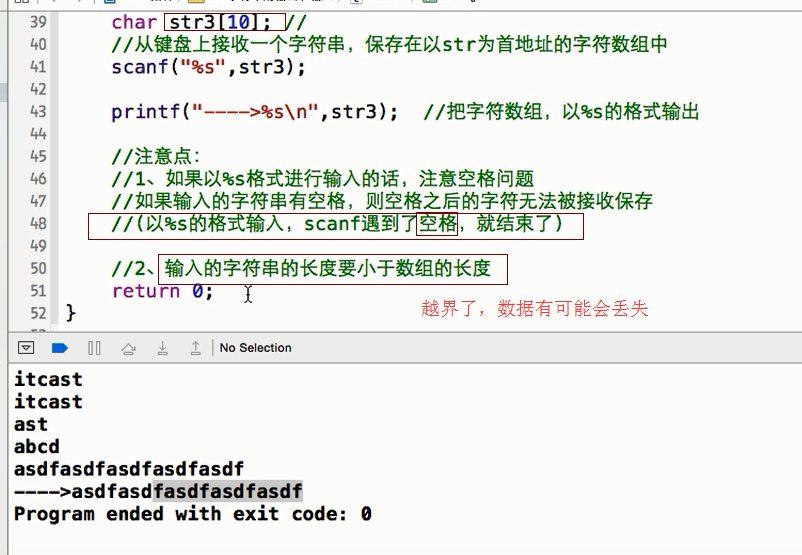802x555 pixels.
Task: Set a breakpoint on line number 39
Action: tap(38, 22)
